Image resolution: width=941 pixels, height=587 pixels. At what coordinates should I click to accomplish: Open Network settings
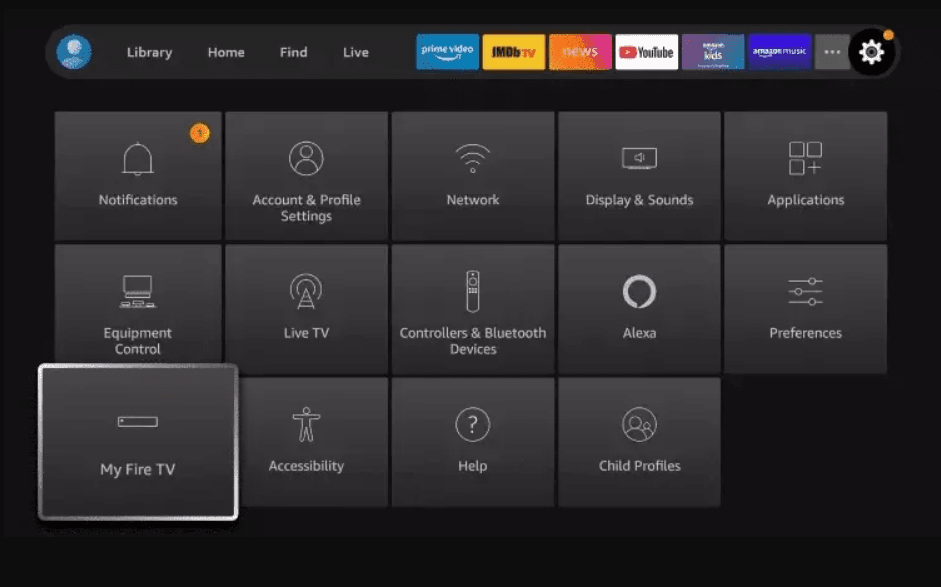tap(472, 176)
